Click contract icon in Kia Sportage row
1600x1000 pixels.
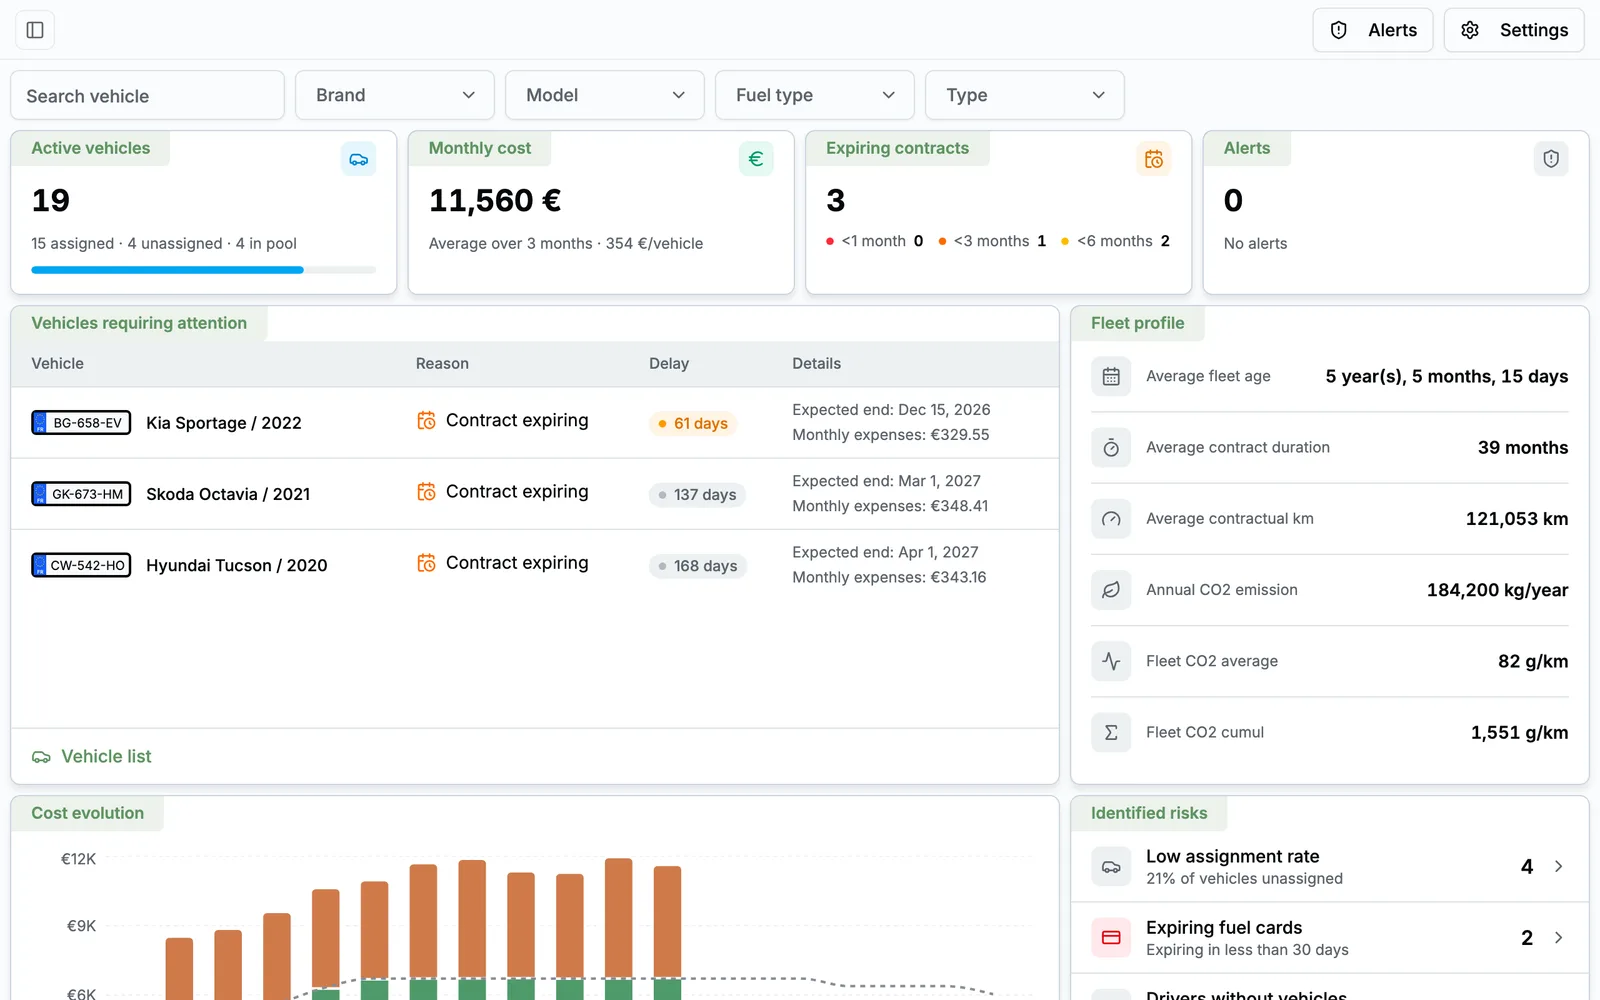point(426,421)
